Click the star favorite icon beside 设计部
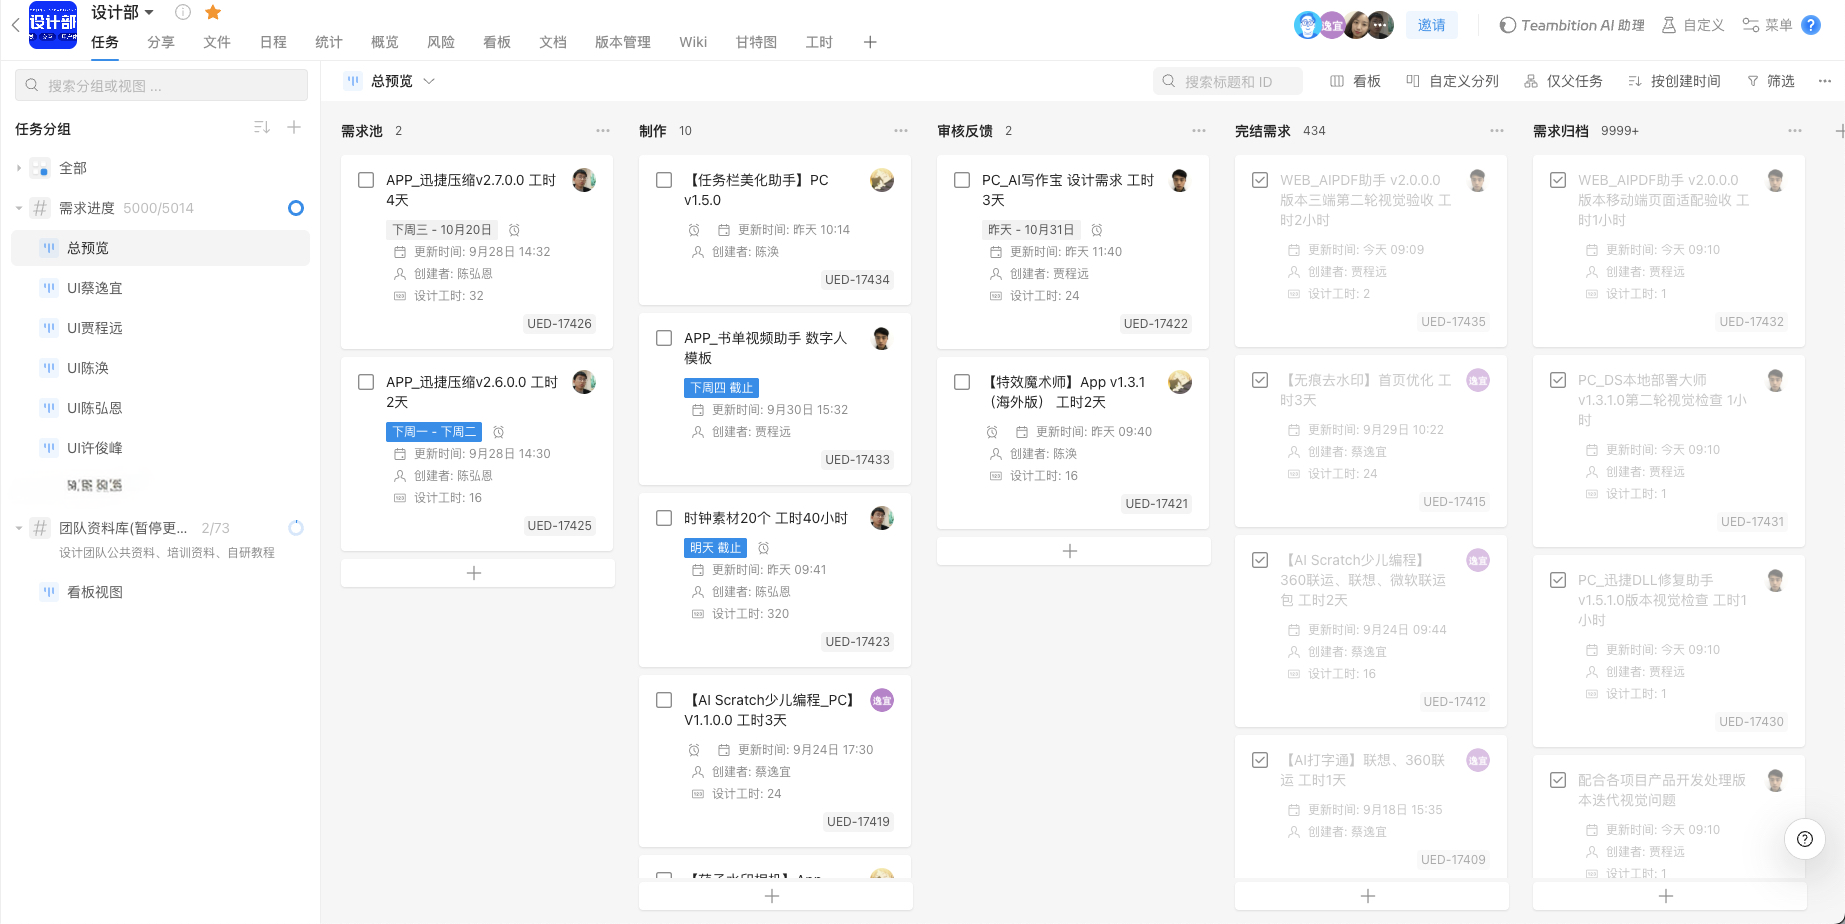The width and height of the screenshot is (1845, 924). tap(212, 13)
